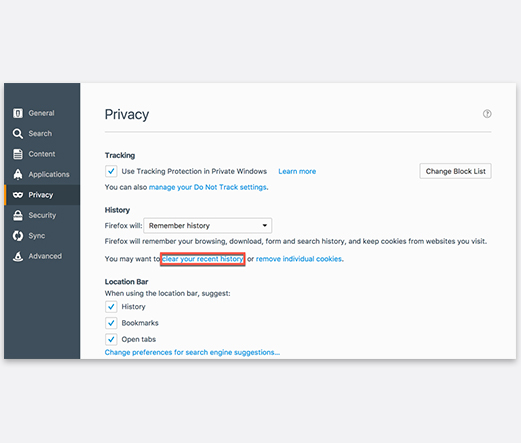Open remove individual cookies link
The image size is (521, 443).
(299, 259)
